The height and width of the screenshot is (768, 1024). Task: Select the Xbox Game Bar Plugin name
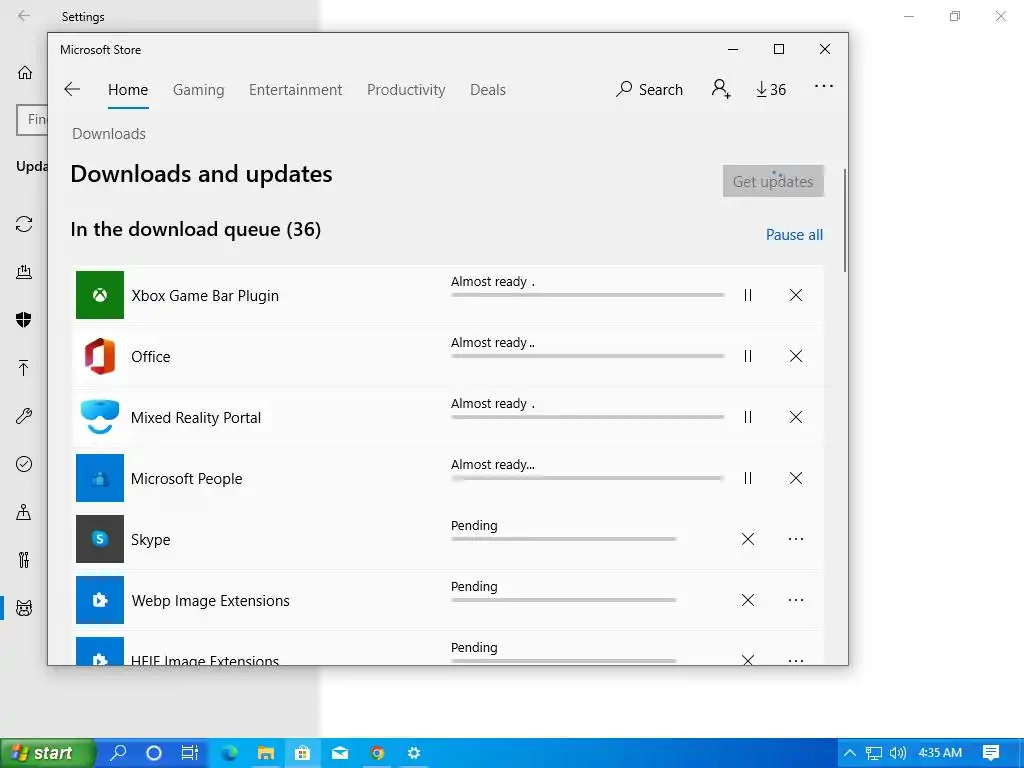click(205, 296)
